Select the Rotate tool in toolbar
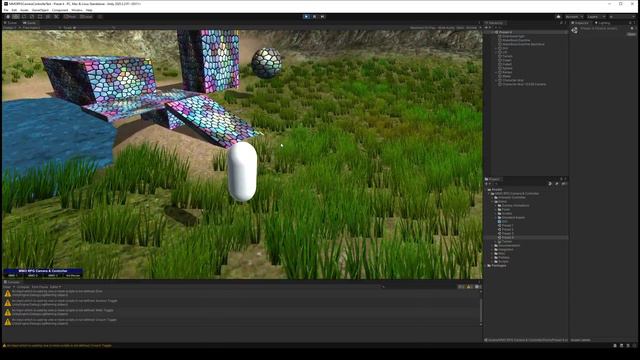 [x=24, y=17]
